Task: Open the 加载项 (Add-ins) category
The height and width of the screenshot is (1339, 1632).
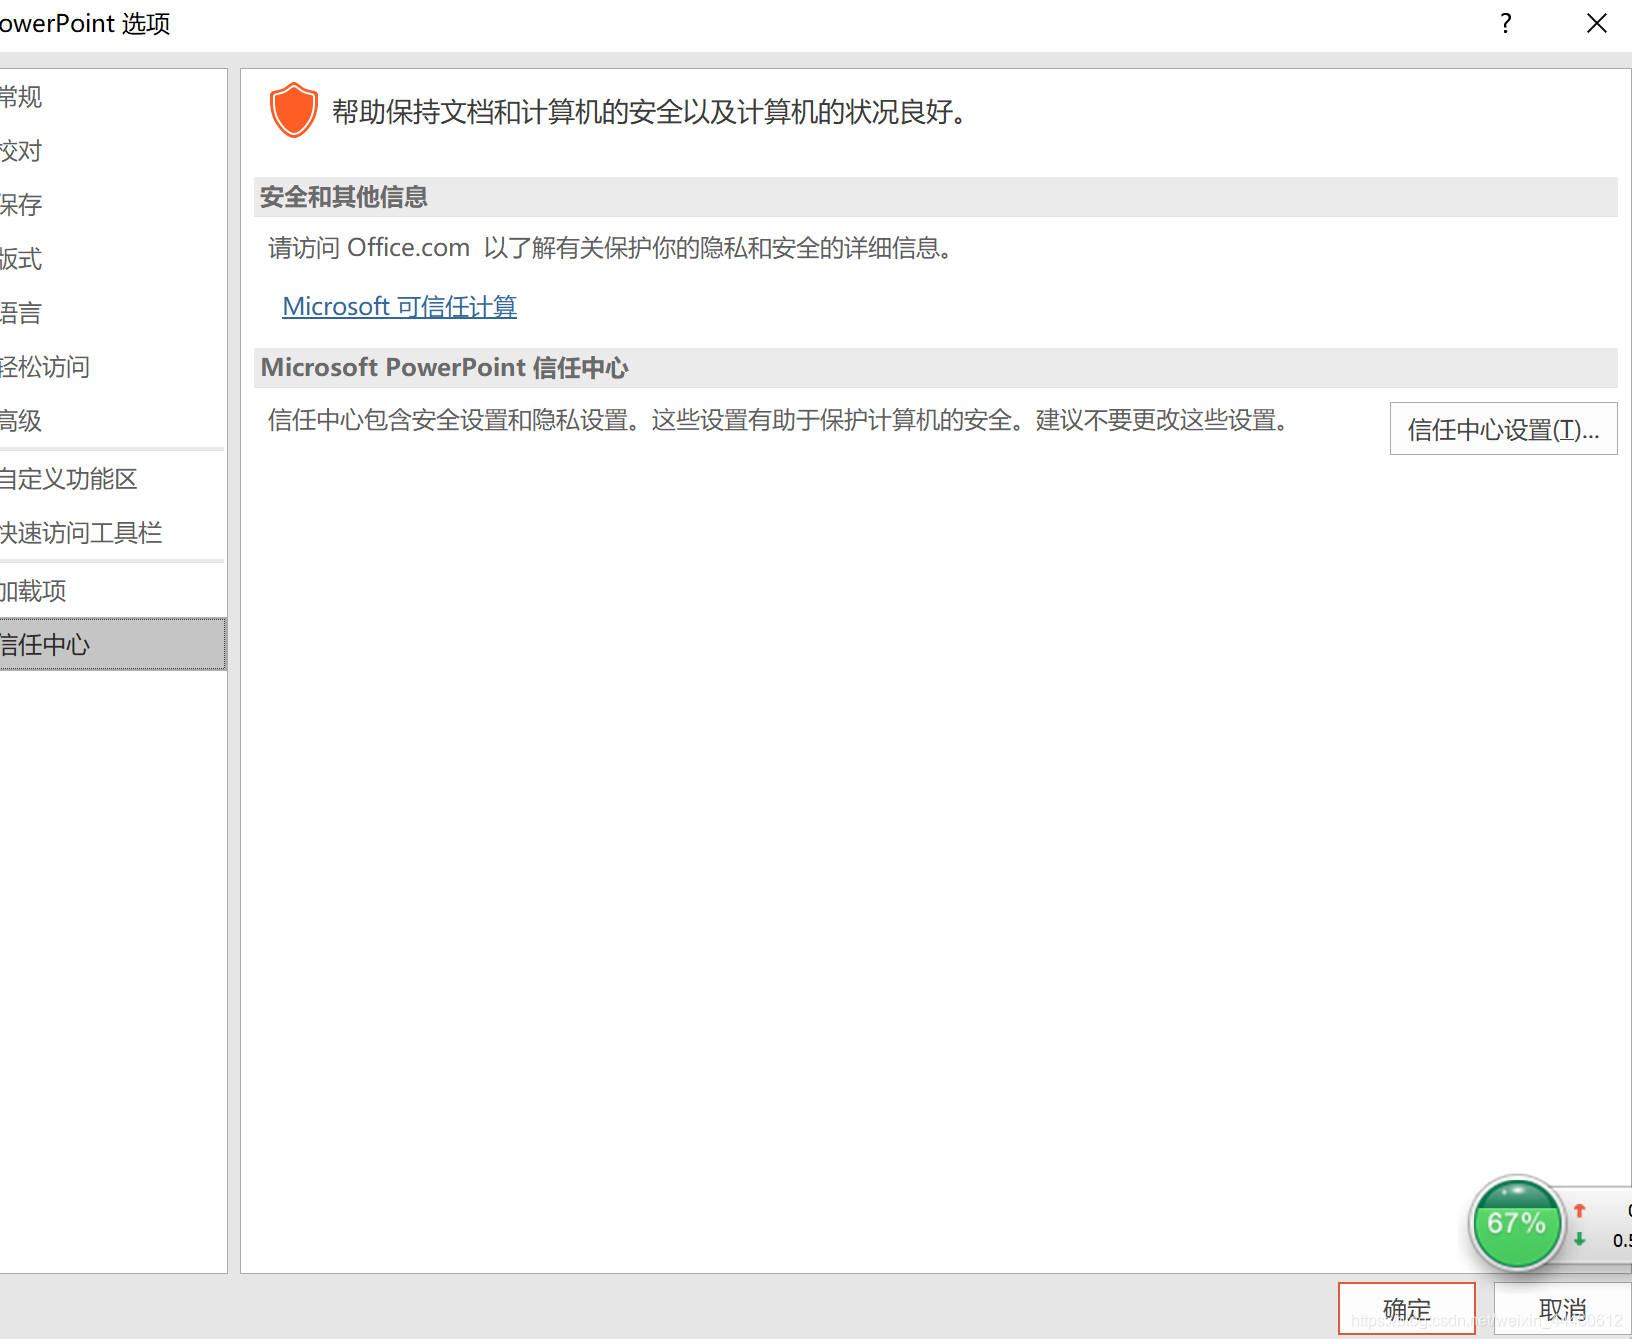Action: [x=112, y=591]
